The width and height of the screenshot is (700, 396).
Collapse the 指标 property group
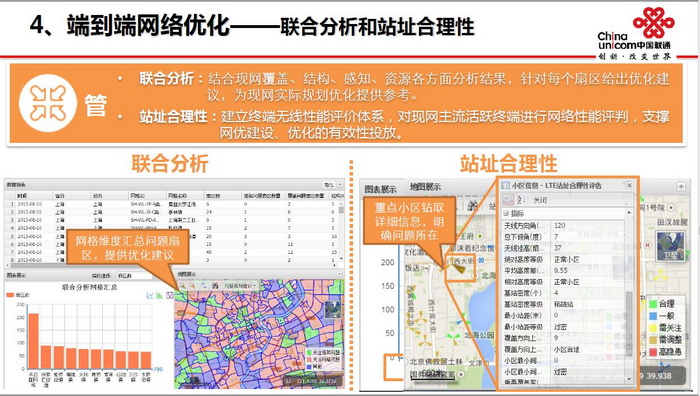tap(505, 213)
